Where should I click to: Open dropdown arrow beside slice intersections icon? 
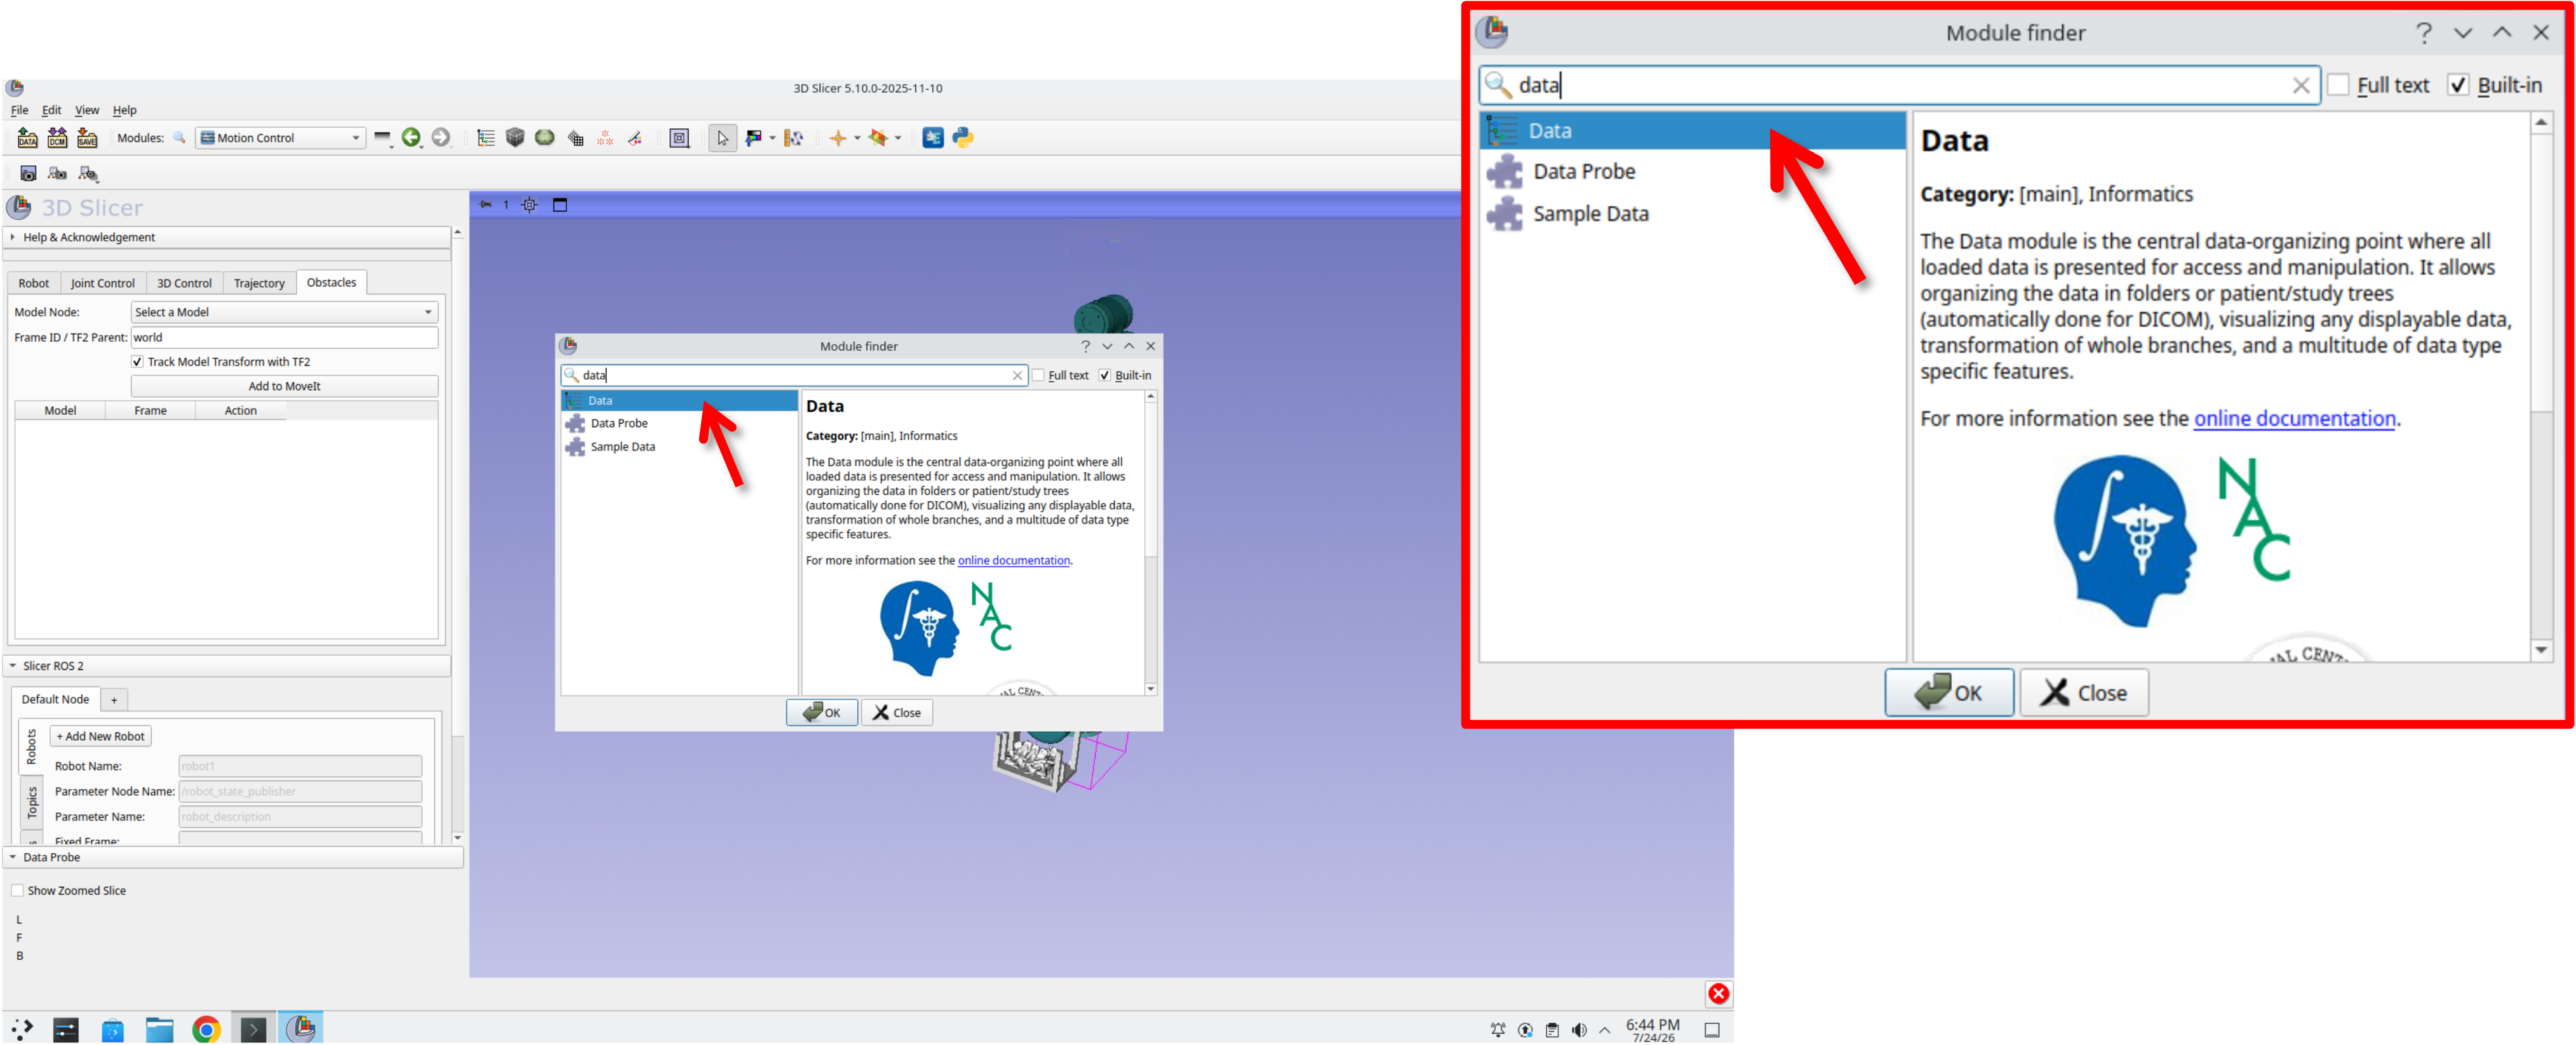pyautogui.click(x=898, y=138)
